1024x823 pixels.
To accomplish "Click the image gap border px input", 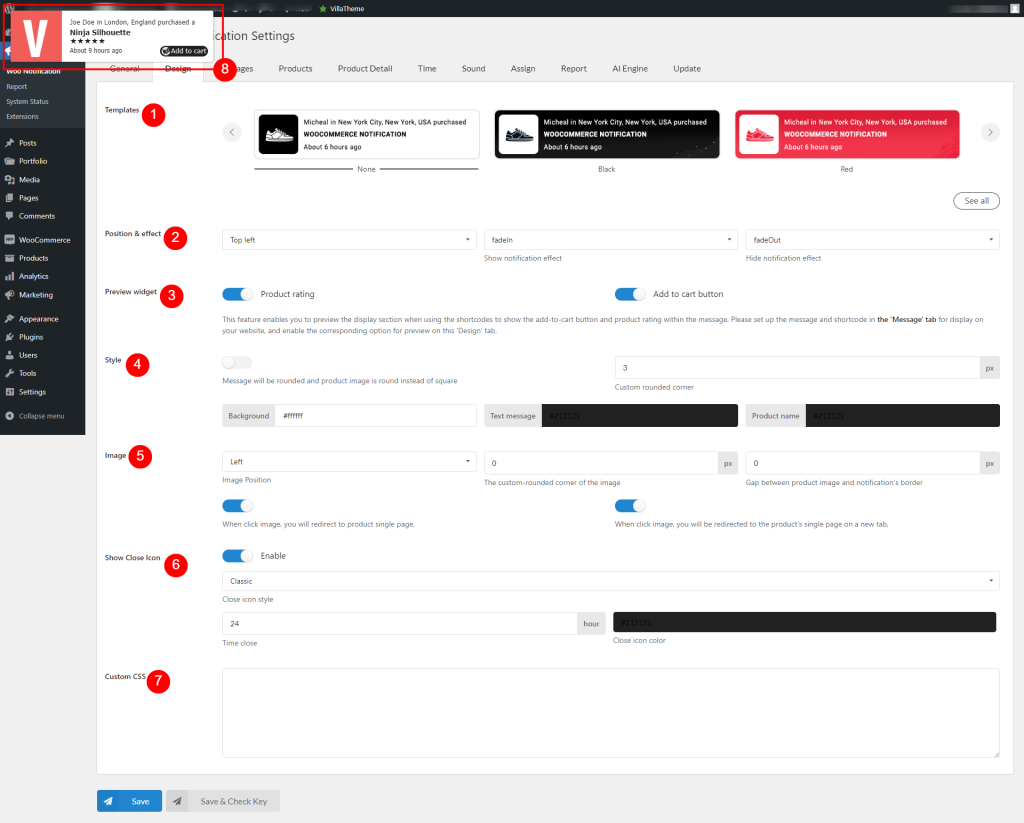I will [863, 463].
